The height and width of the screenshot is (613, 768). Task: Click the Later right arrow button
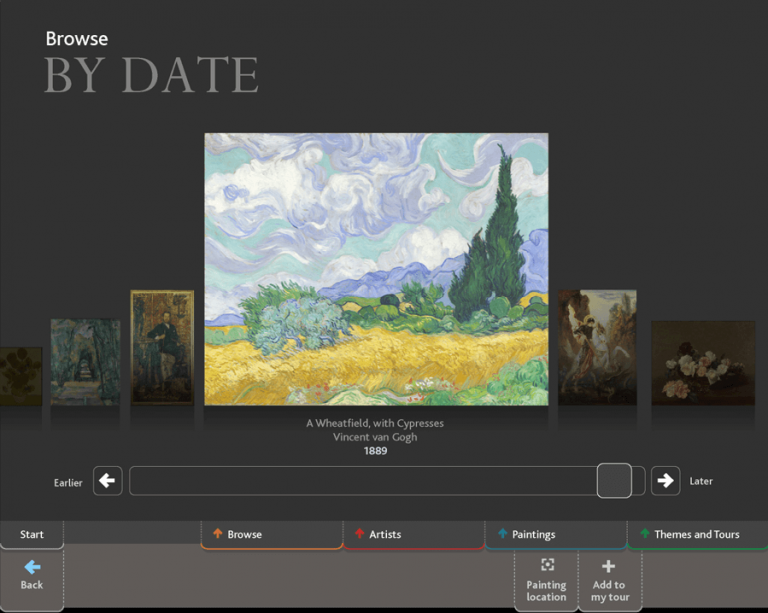coord(665,481)
